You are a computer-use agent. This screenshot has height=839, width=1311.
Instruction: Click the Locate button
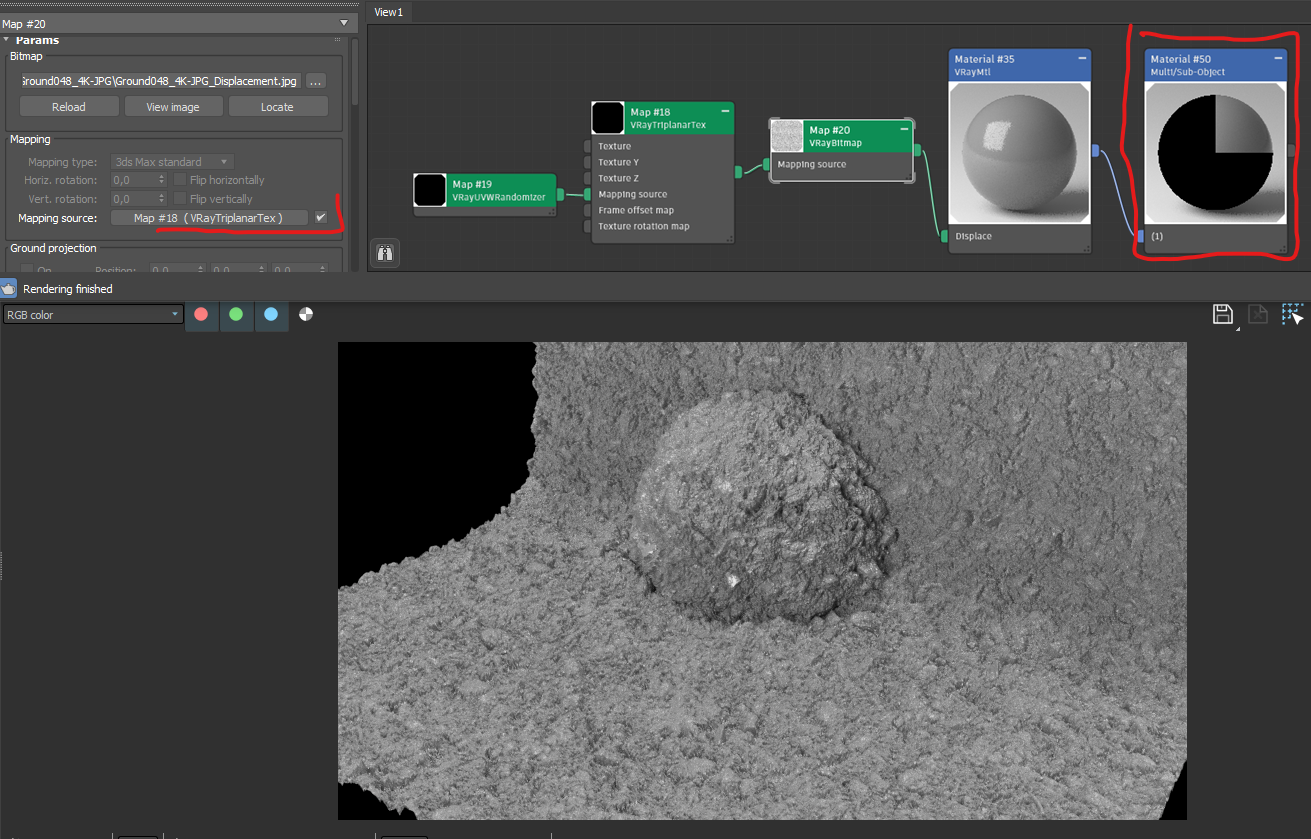point(277,107)
